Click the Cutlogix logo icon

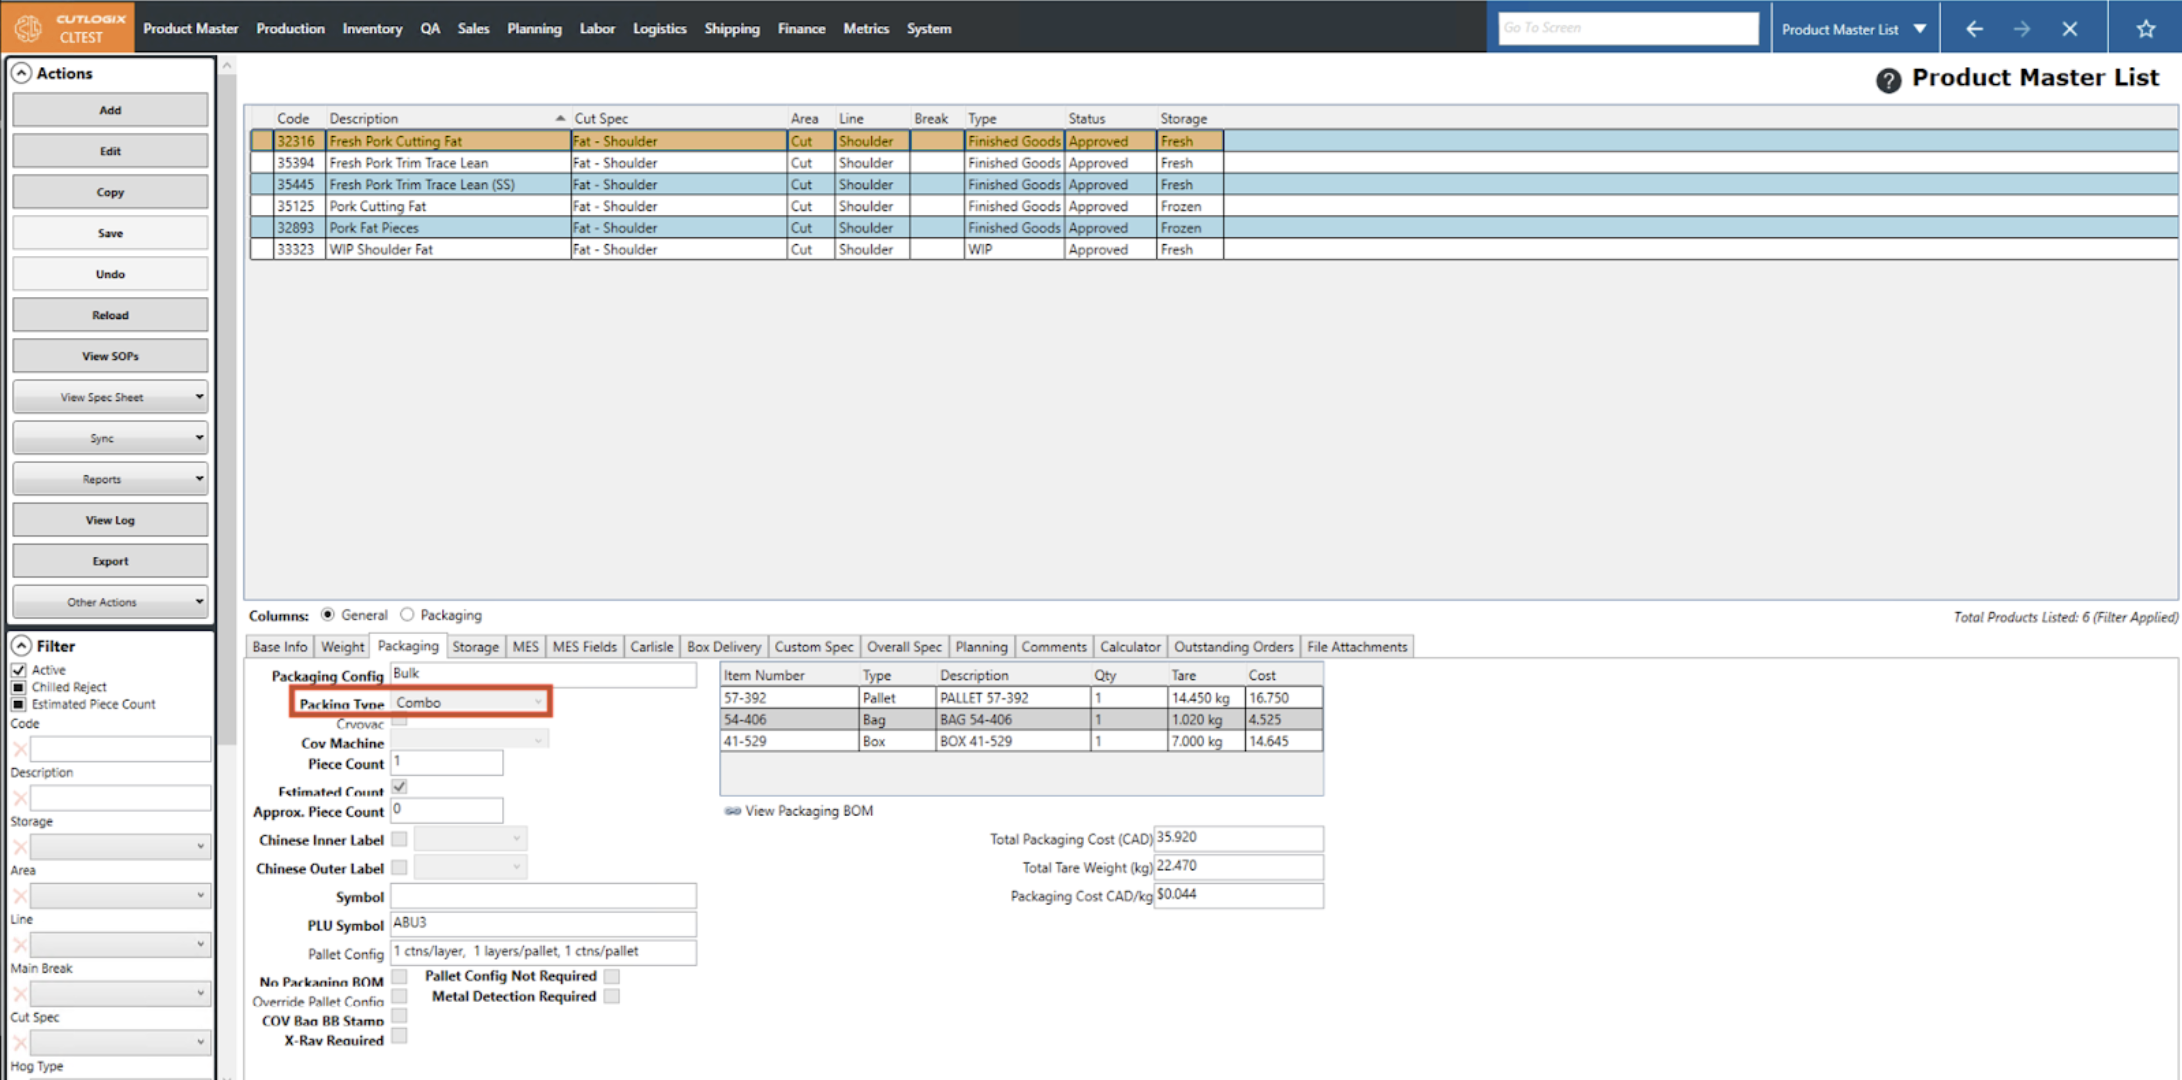point(28,28)
